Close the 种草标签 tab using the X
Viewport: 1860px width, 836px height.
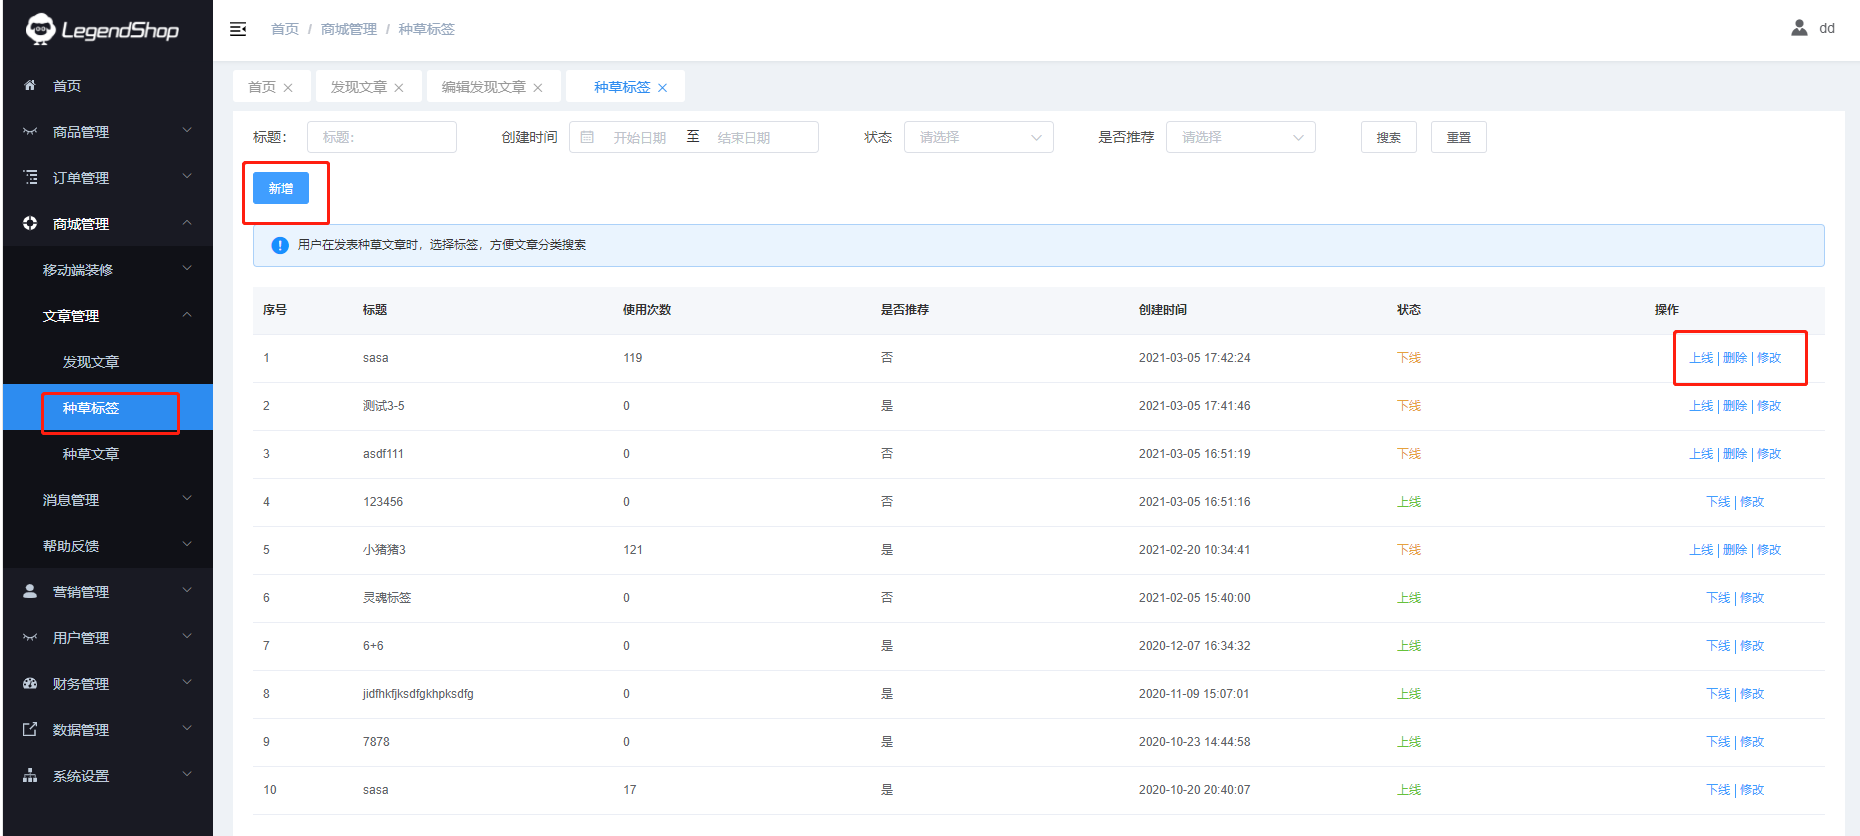(x=663, y=88)
